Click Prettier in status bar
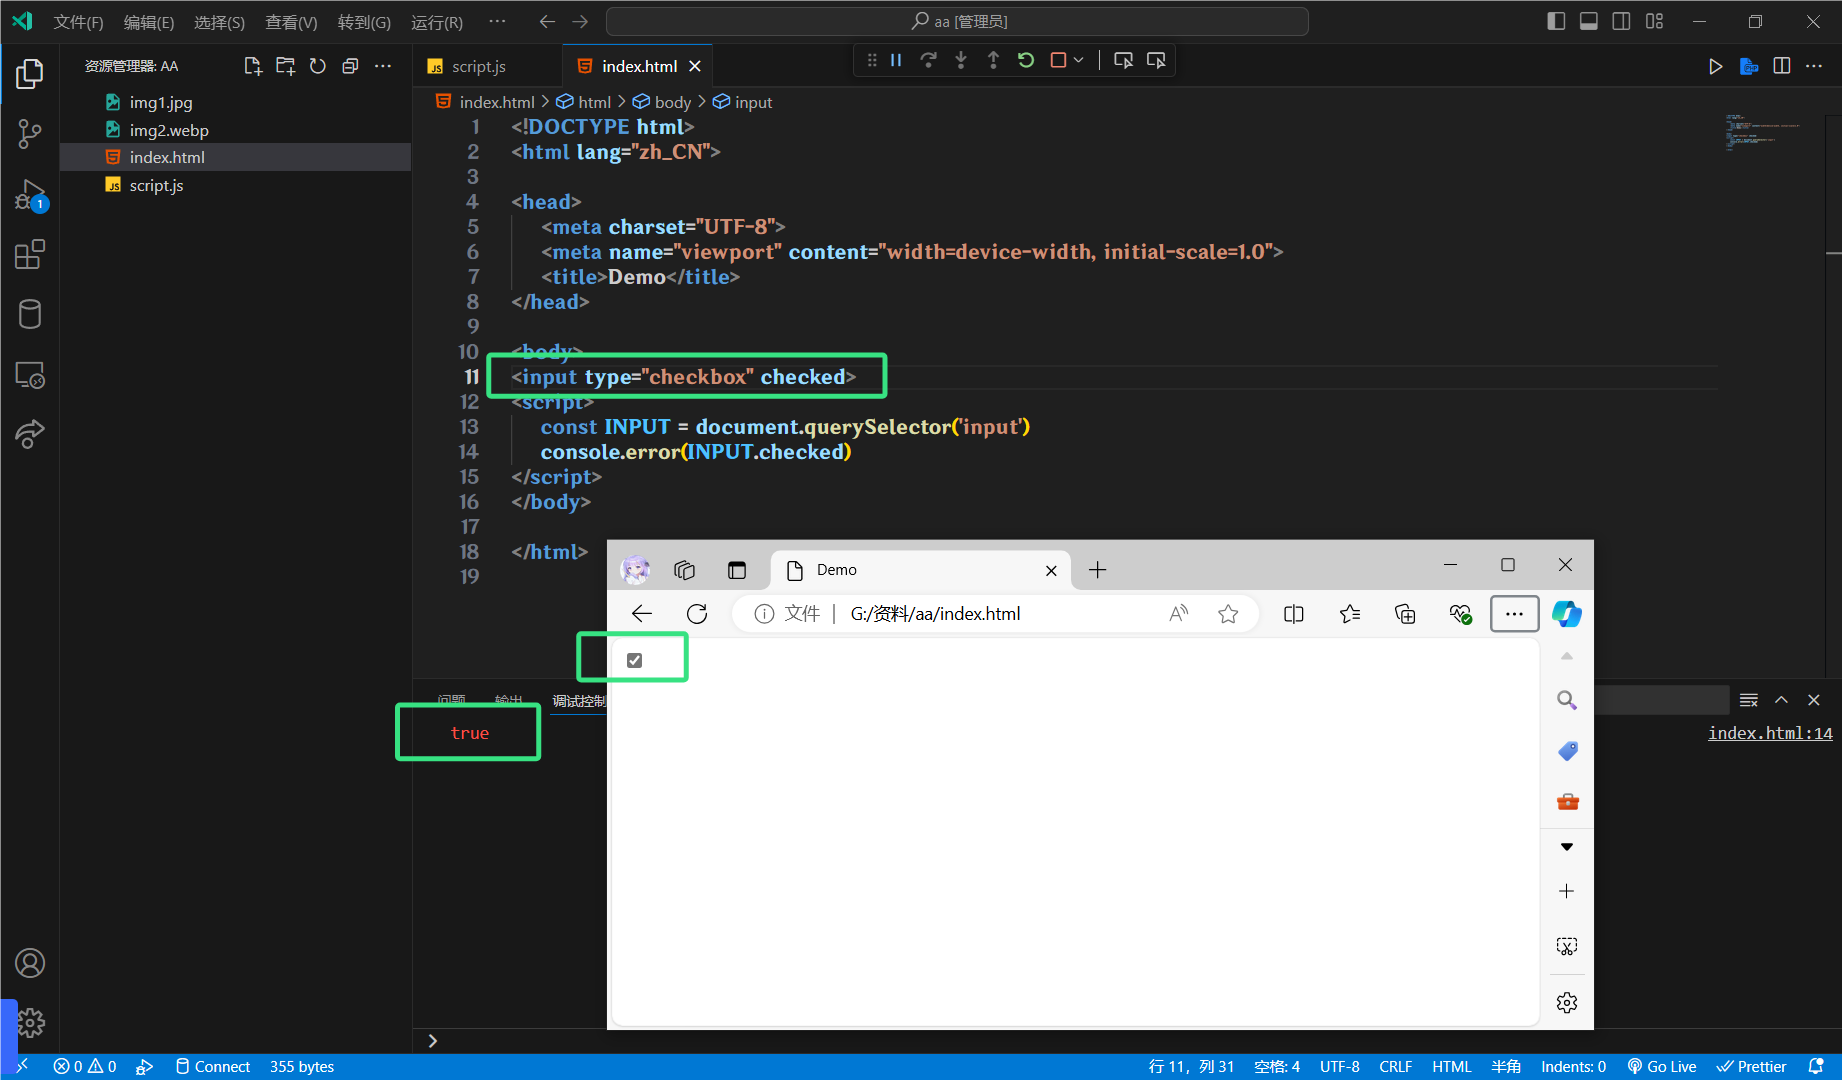The width and height of the screenshot is (1842, 1080). (x=1752, y=1067)
